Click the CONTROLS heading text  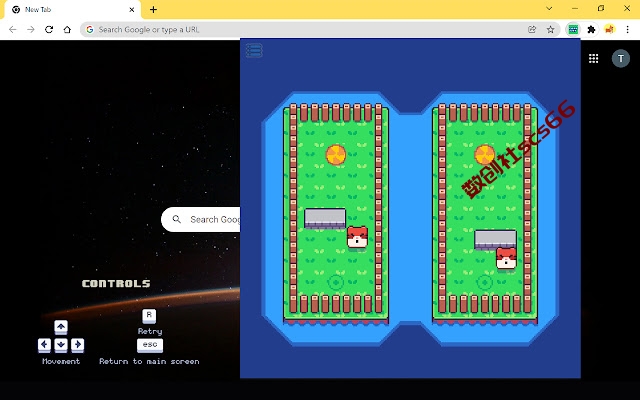pyautogui.click(x=116, y=283)
